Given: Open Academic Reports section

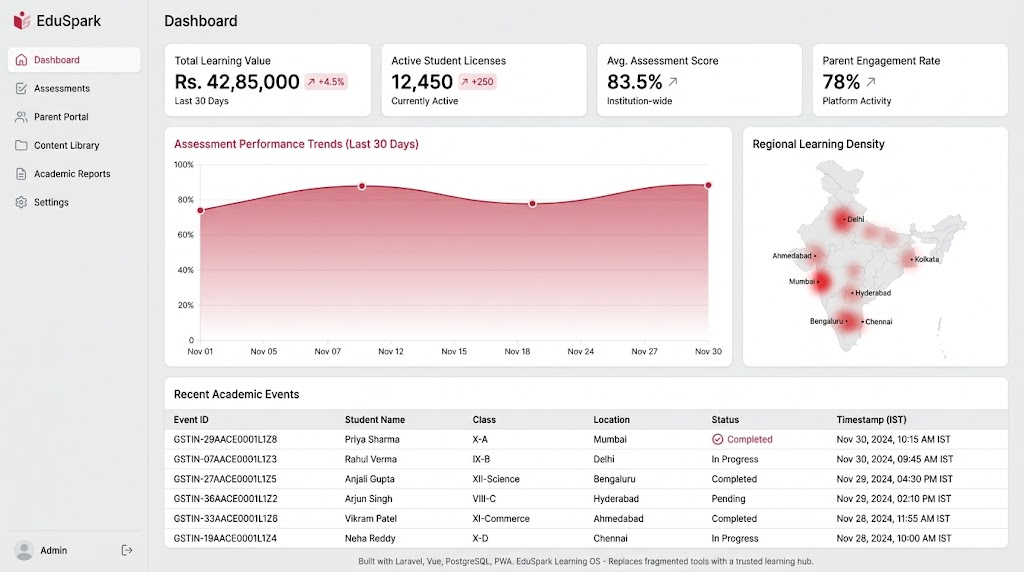Looking at the screenshot, I should point(74,174).
